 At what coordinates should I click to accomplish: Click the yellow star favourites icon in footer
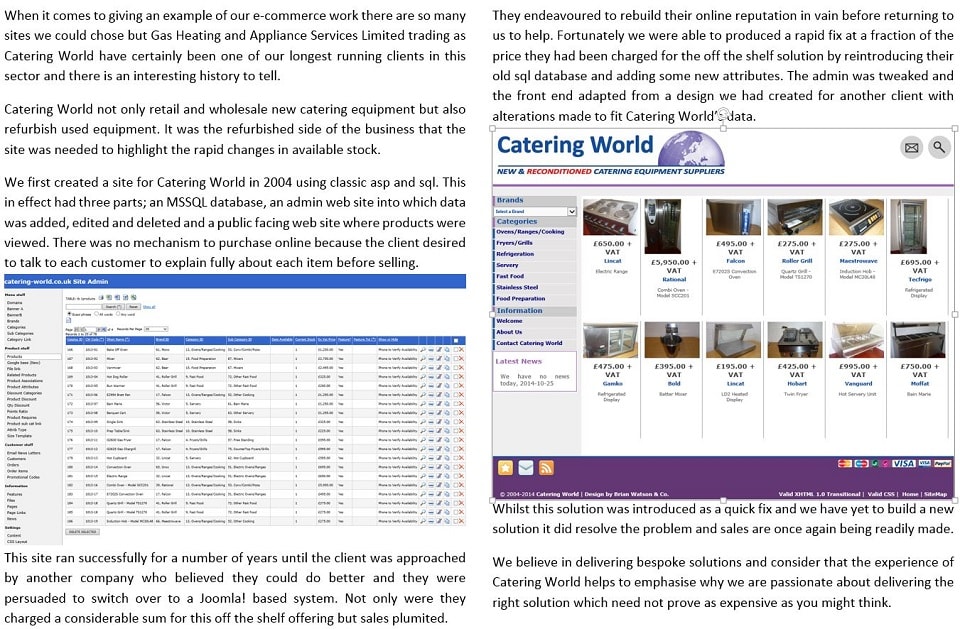click(505, 467)
